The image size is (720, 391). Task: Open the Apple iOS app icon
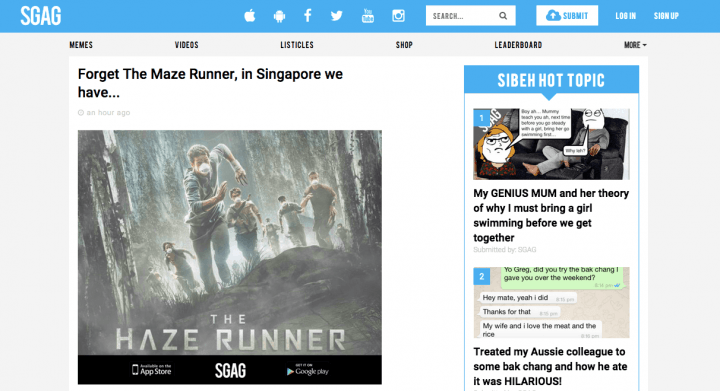(x=249, y=16)
